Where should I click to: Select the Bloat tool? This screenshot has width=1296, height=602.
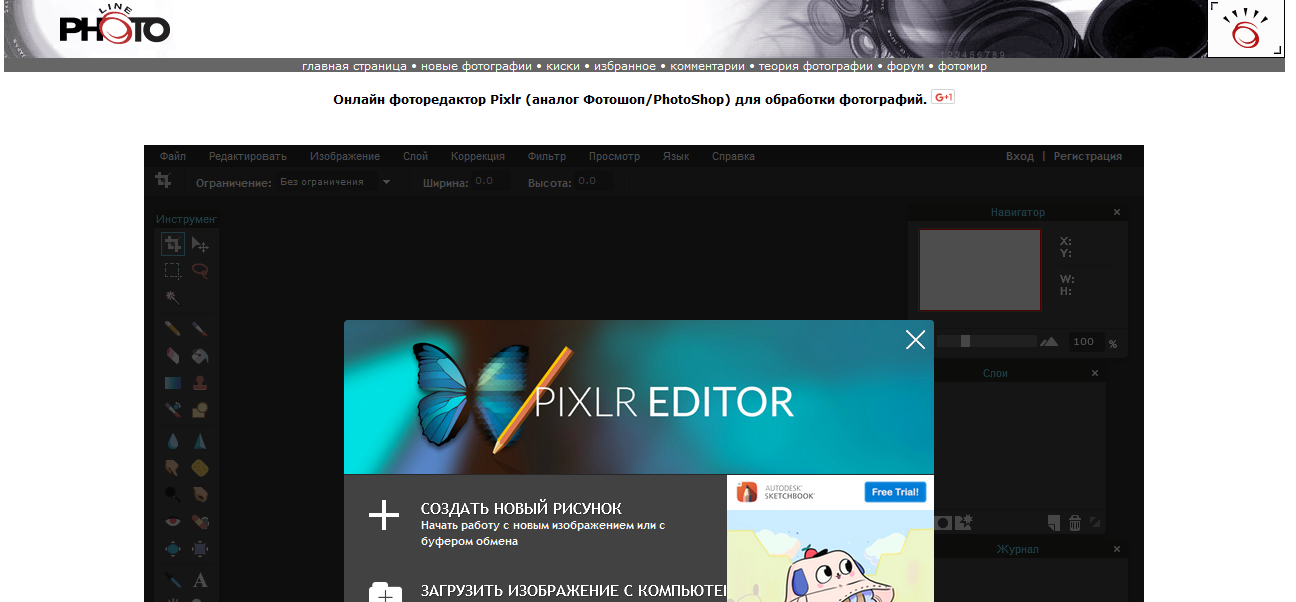point(173,549)
